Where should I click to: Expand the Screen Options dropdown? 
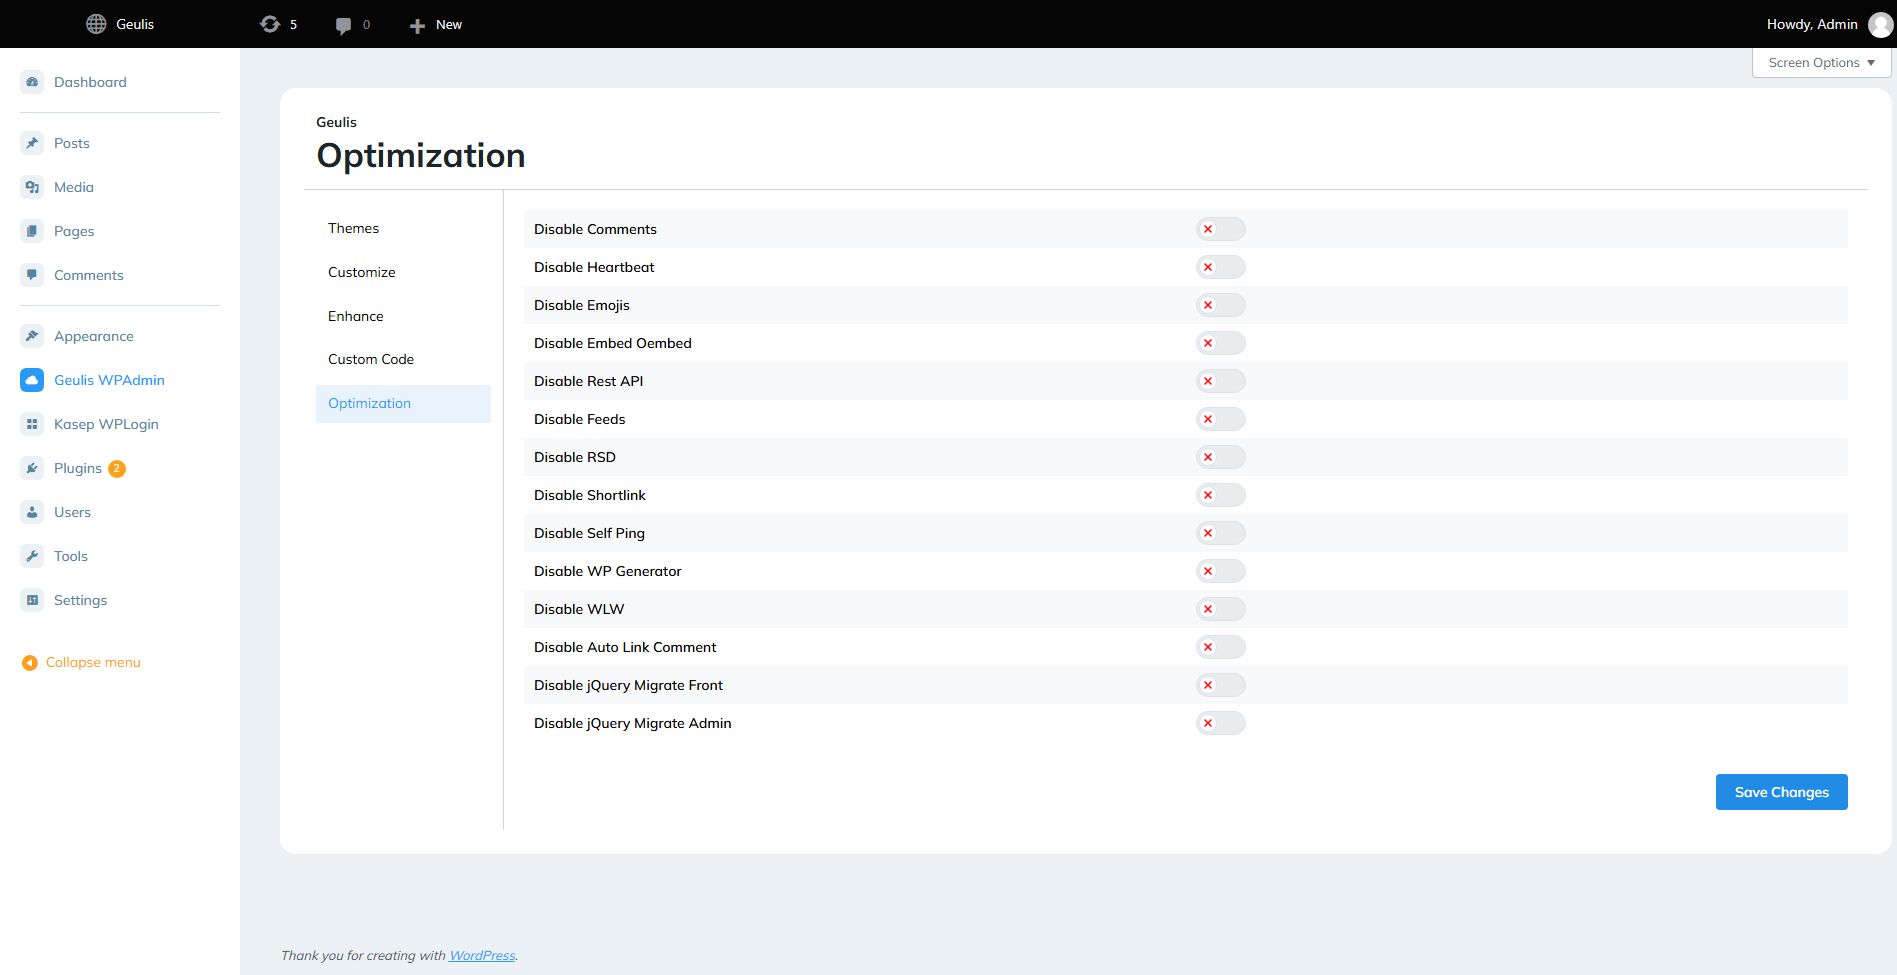pos(1821,62)
